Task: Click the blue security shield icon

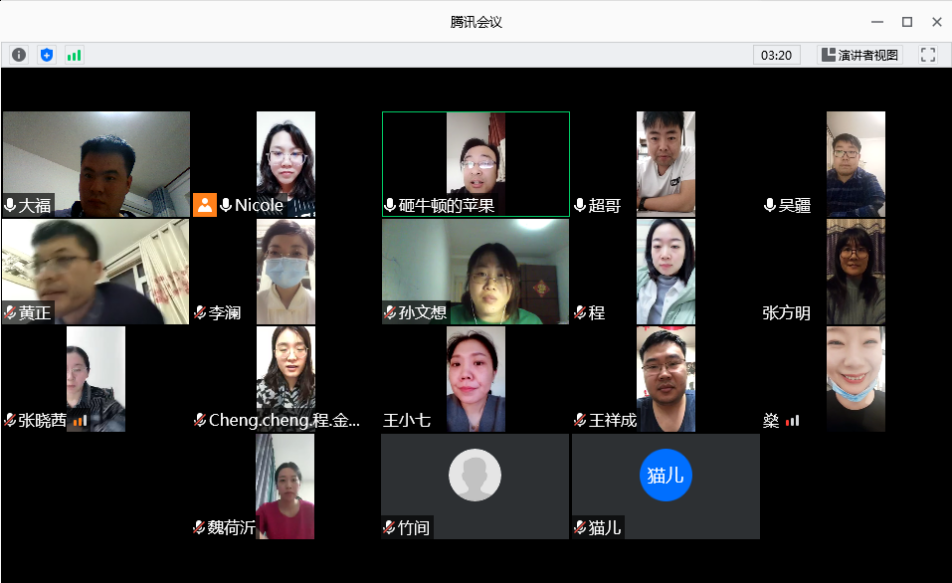Action: click(x=46, y=55)
